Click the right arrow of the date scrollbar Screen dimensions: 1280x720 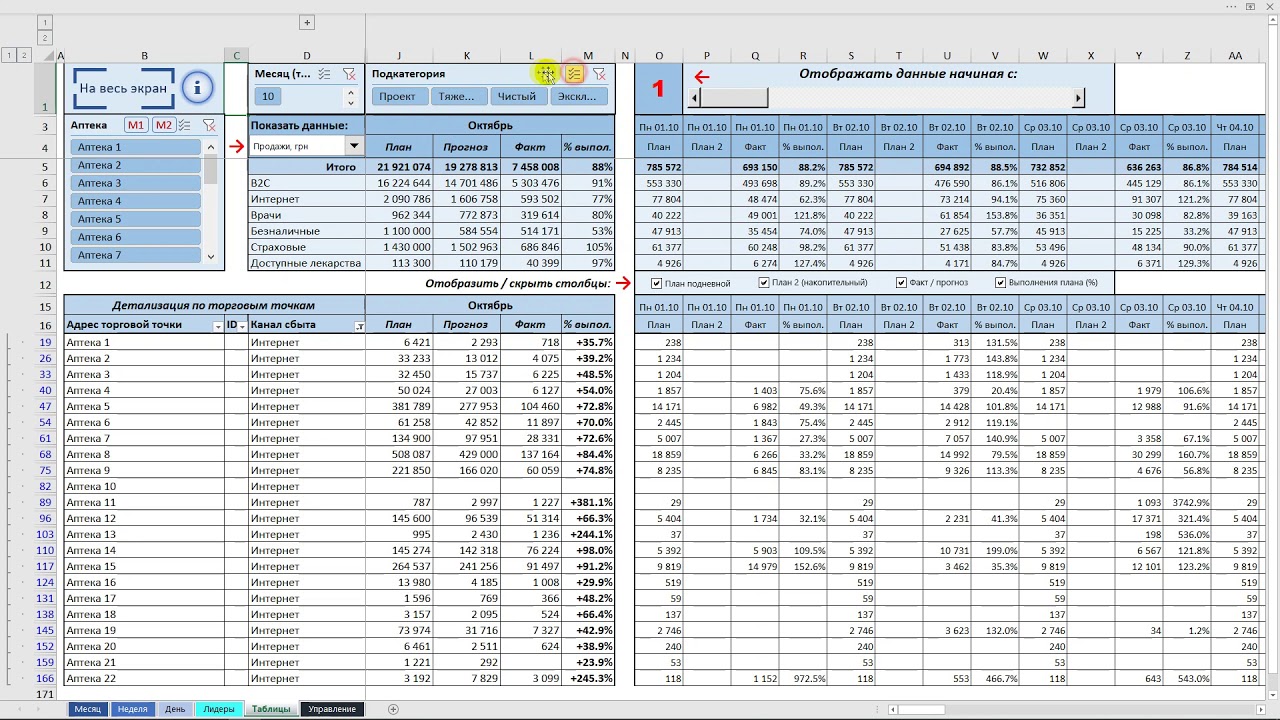pos(1078,97)
